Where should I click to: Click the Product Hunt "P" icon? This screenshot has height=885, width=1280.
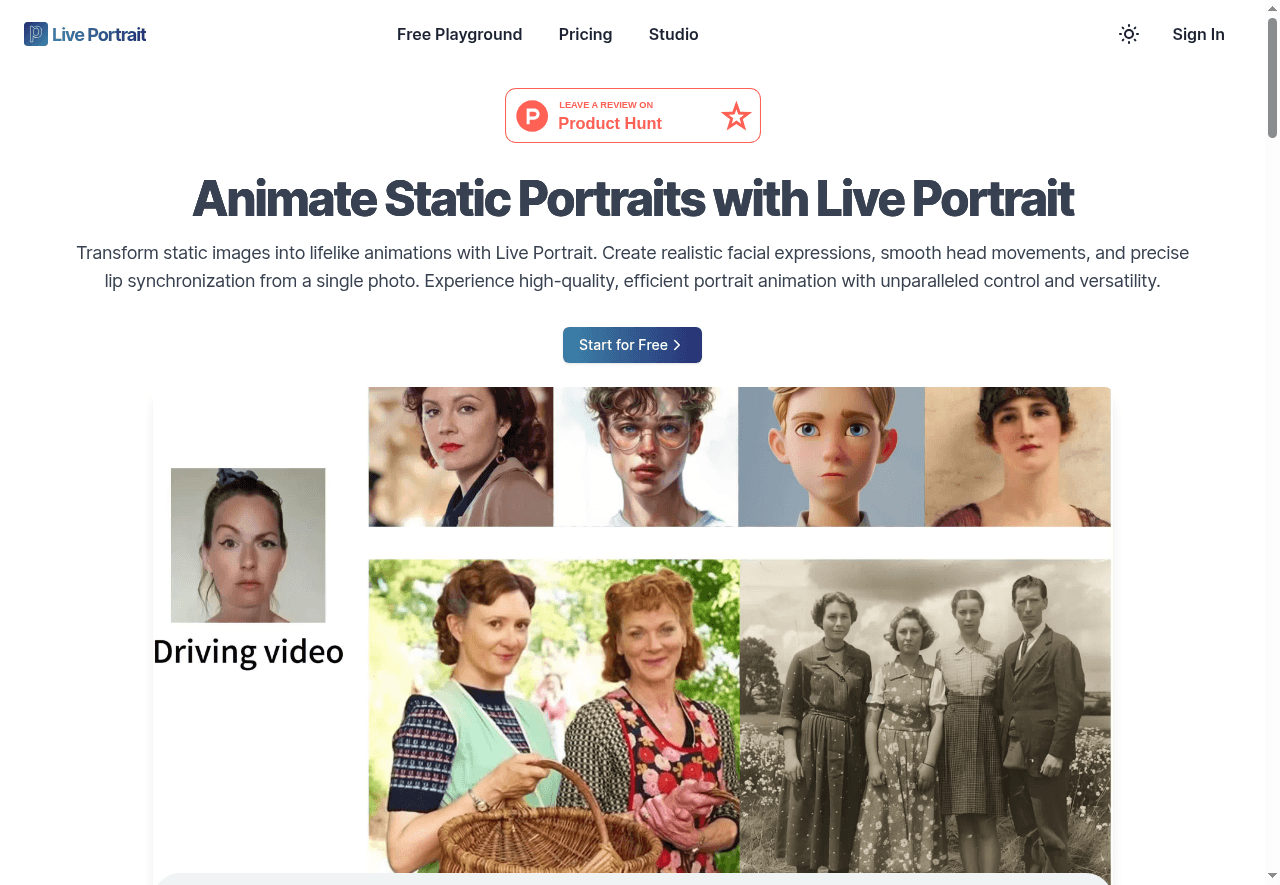coord(530,115)
